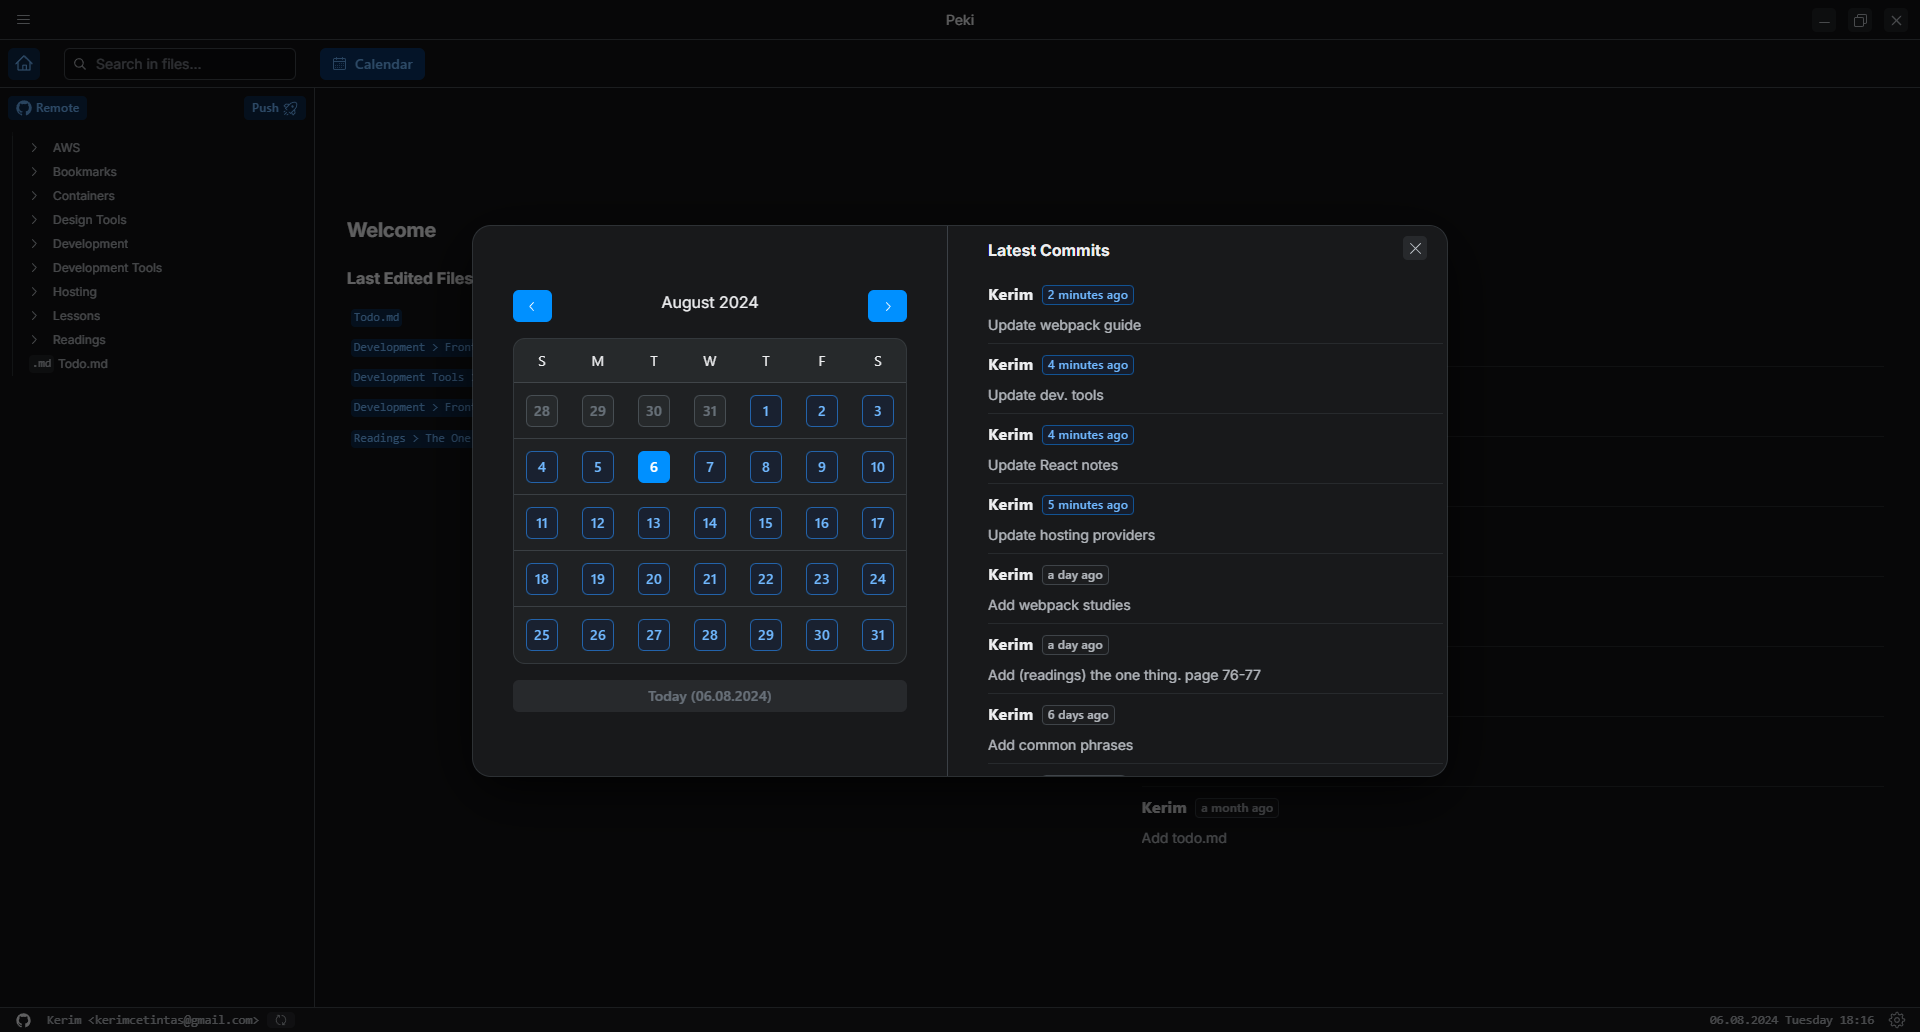Click the 6 days ago badge

click(1078, 715)
